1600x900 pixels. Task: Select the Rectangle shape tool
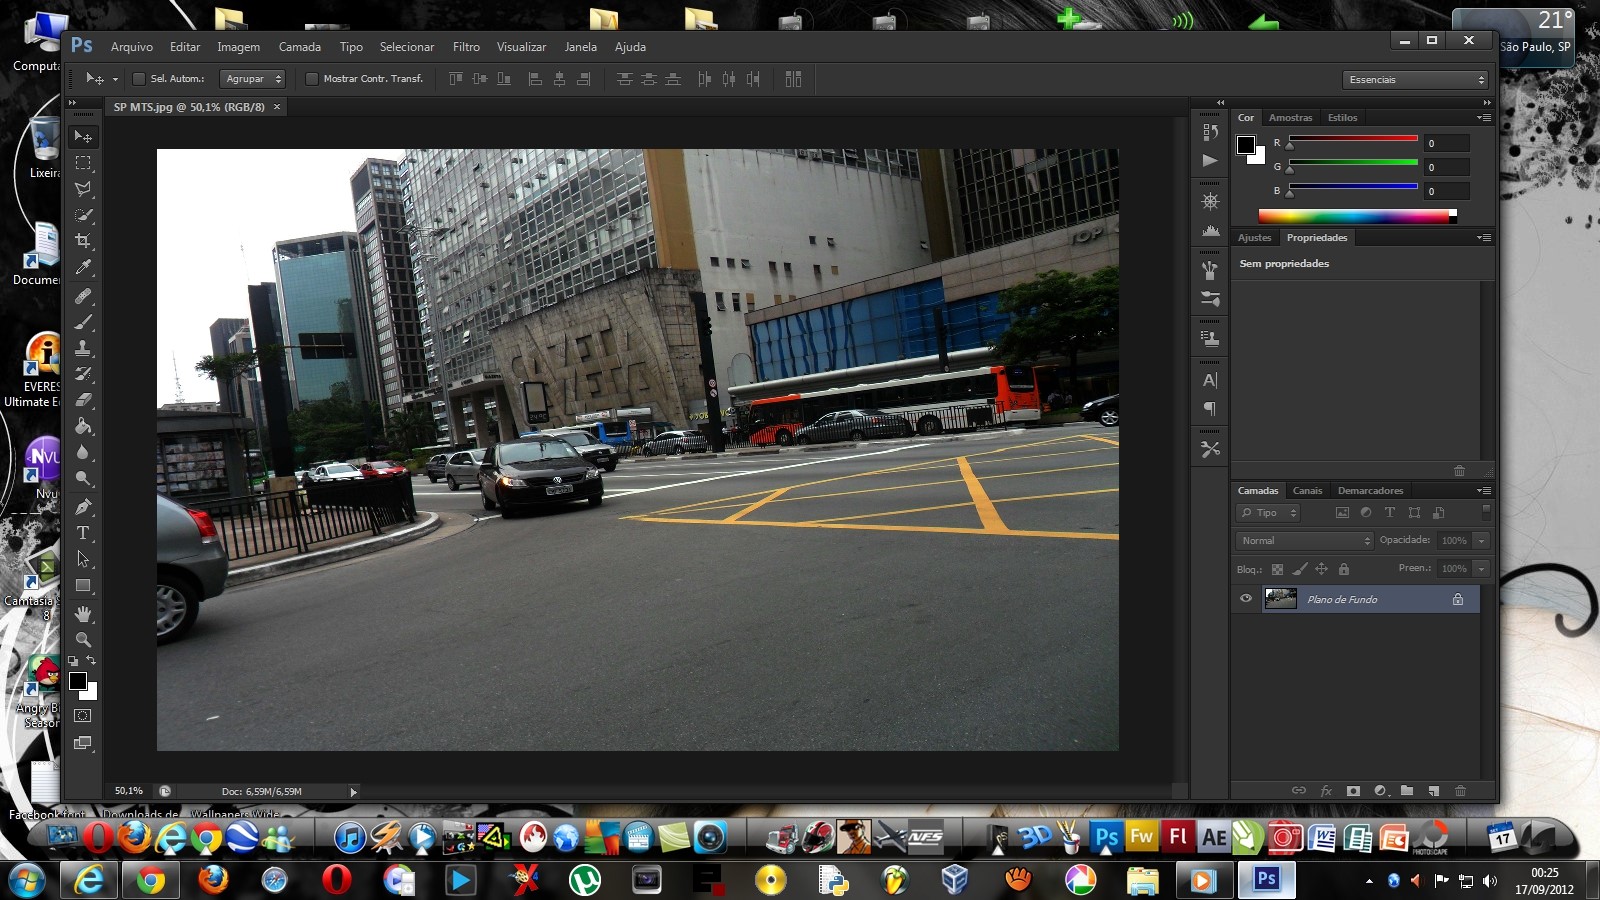83,585
